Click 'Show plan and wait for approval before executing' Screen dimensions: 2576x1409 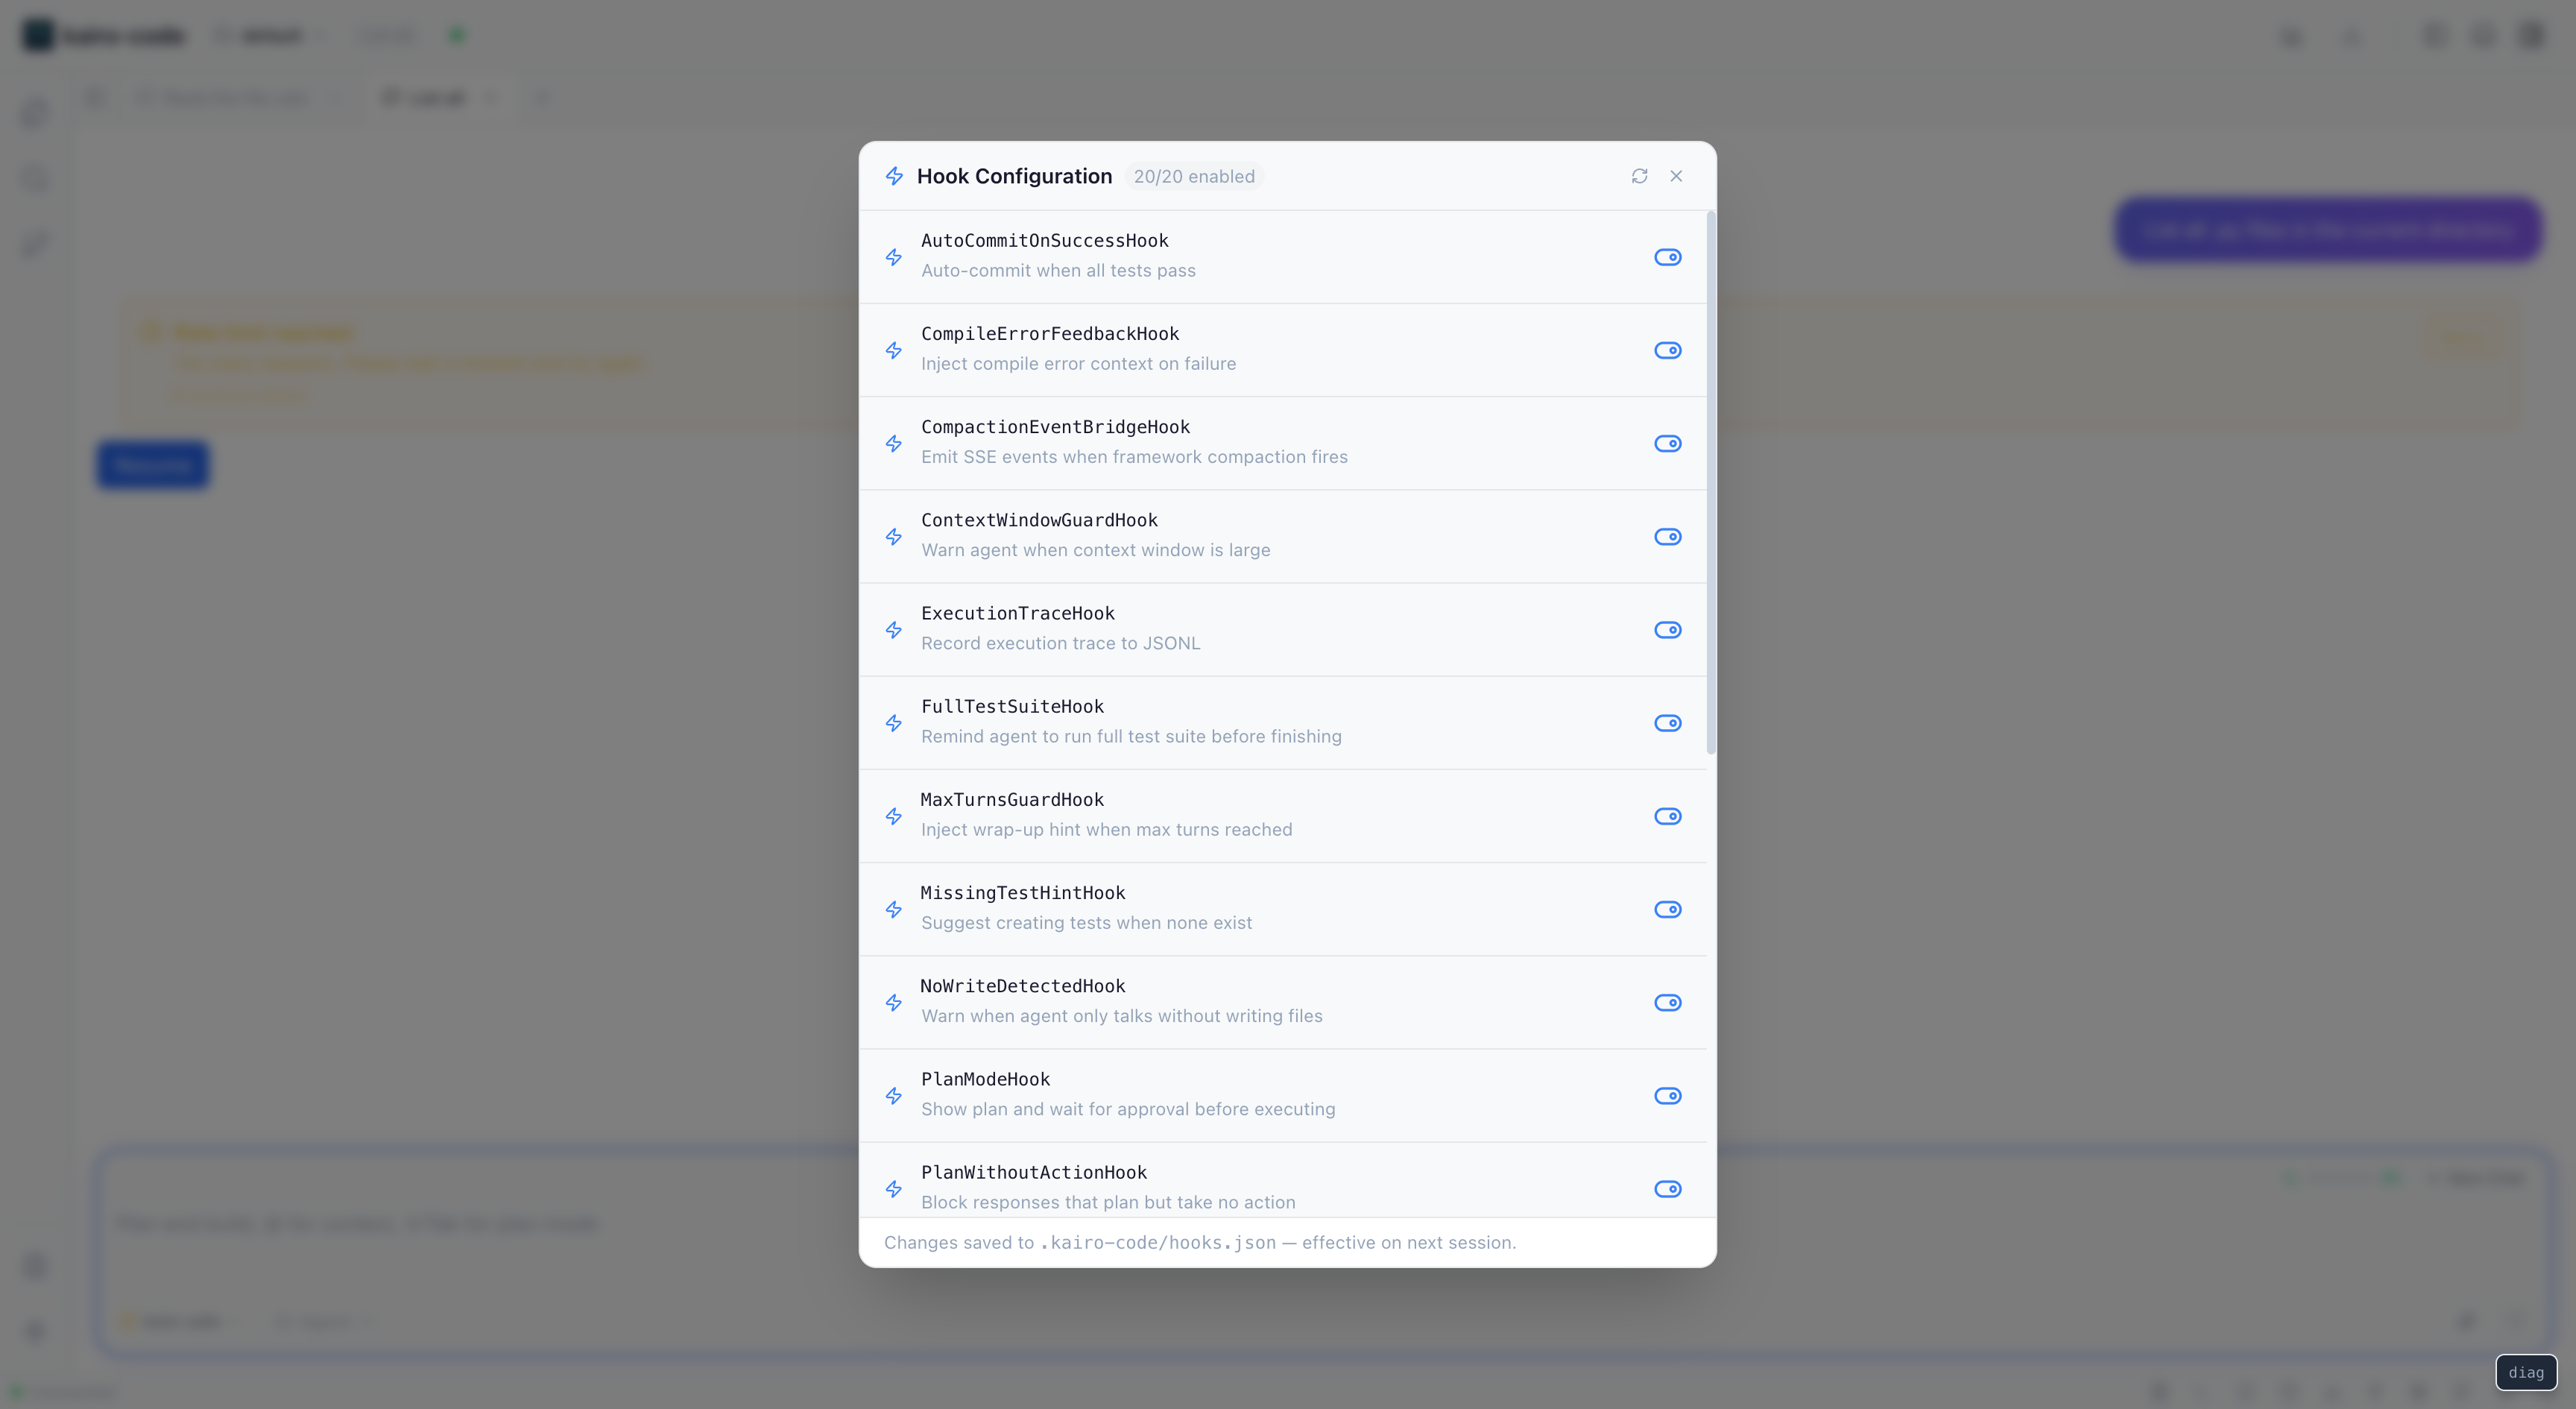coord(1128,1109)
